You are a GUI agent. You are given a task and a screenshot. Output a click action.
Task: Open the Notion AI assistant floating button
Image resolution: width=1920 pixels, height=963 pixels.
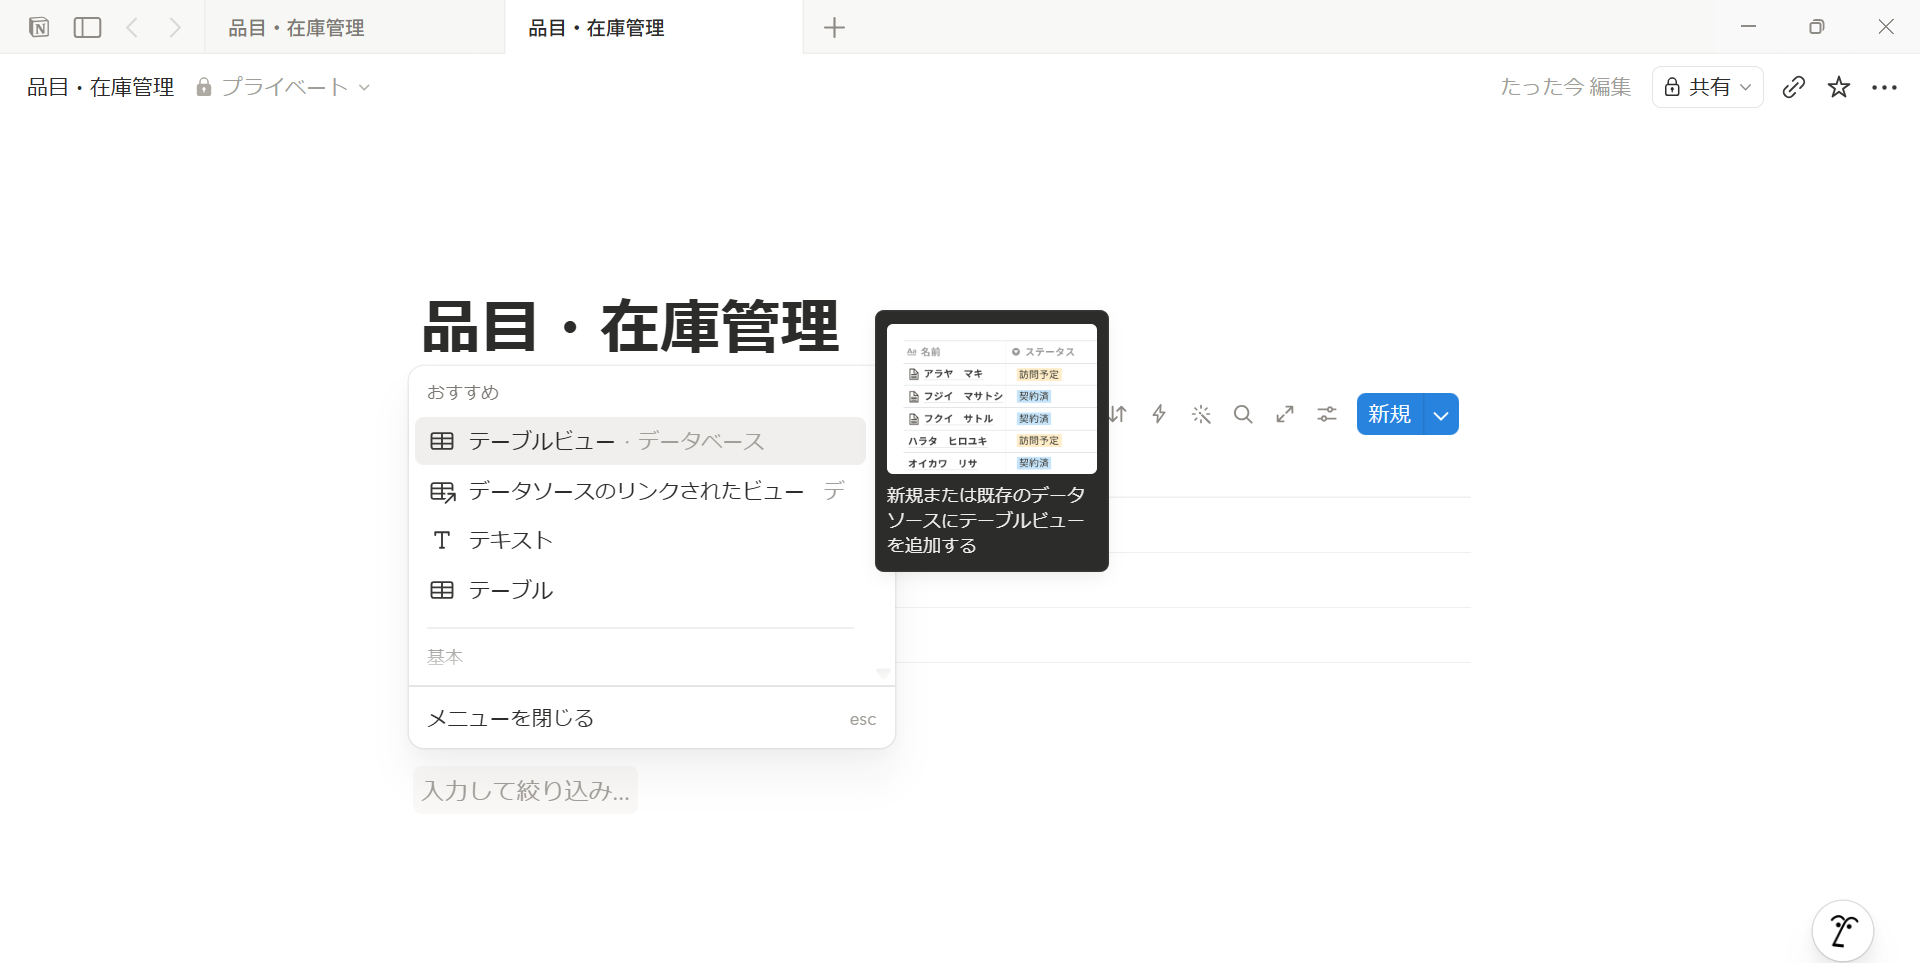(x=1842, y=931)
